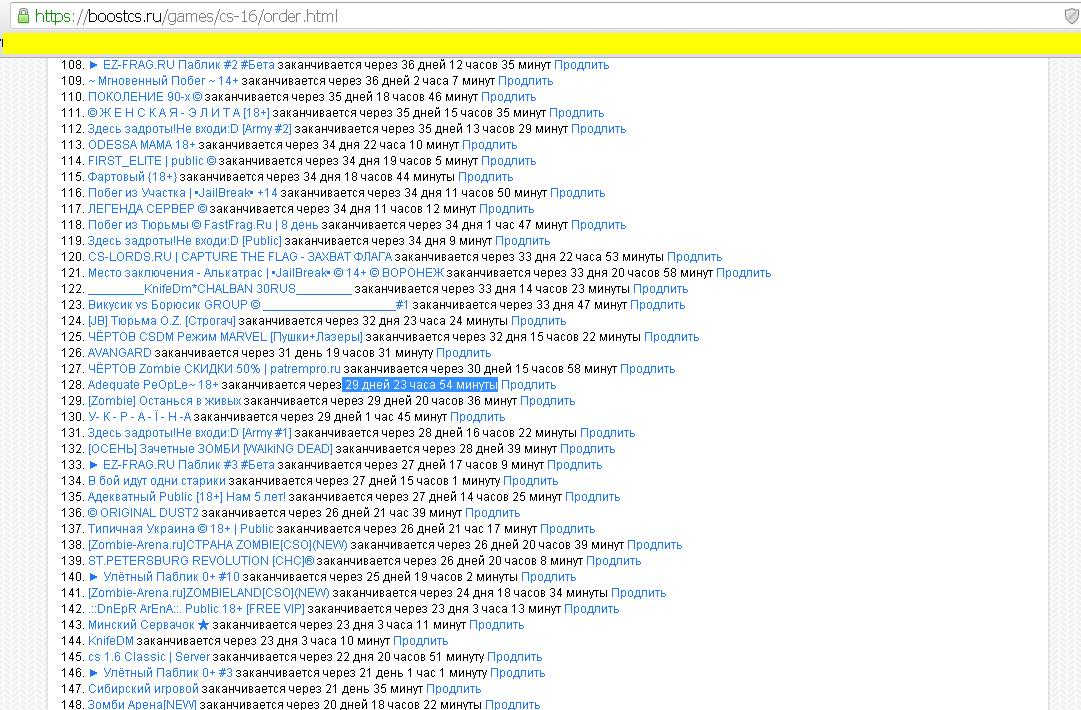Viewport: 1081px width, 710px height.
Task: Open ORIGINAL DUST2 server link
Action: coord(143,513)
